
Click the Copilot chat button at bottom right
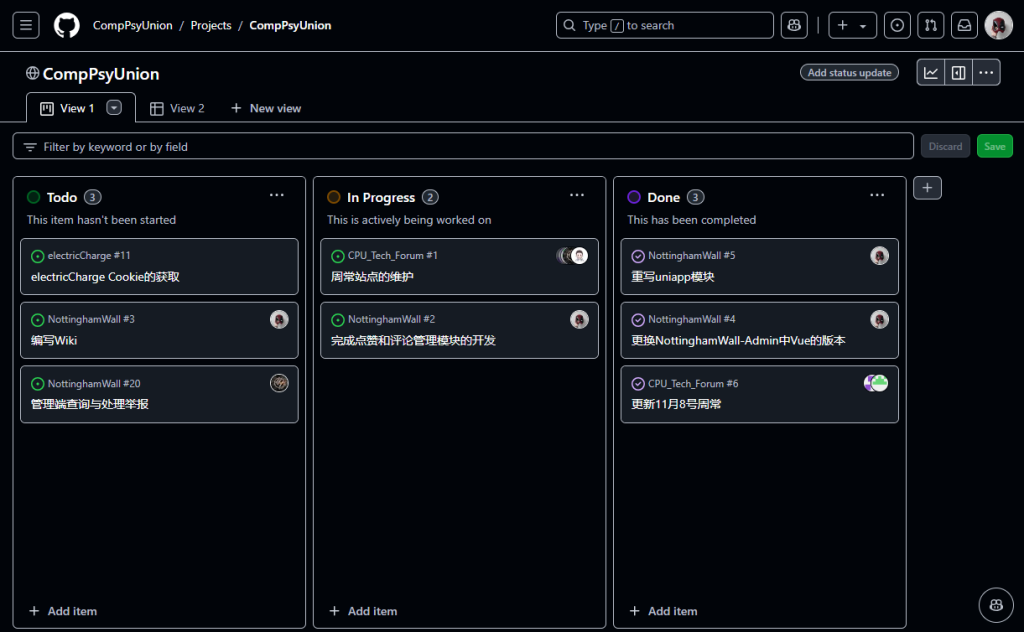[x=996, y=604]
